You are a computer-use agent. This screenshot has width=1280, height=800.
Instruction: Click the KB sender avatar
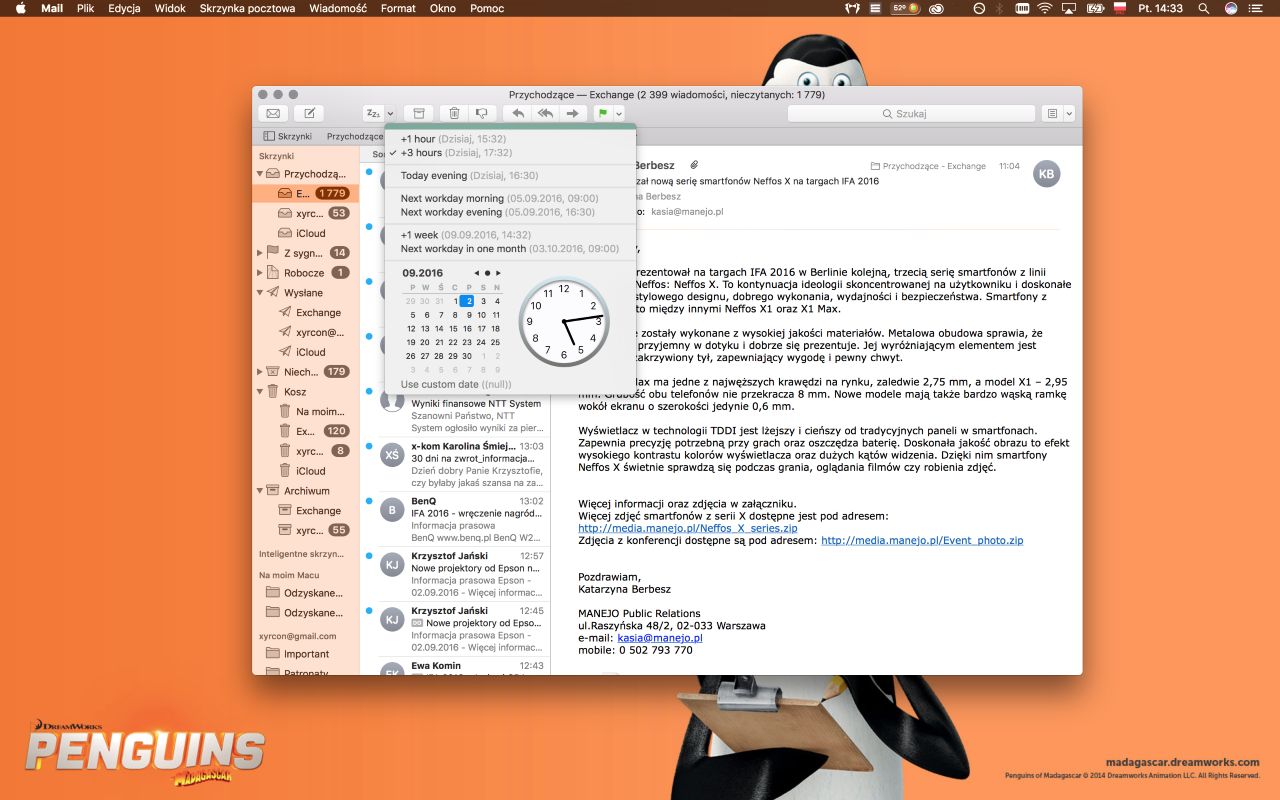(1046, 174)
